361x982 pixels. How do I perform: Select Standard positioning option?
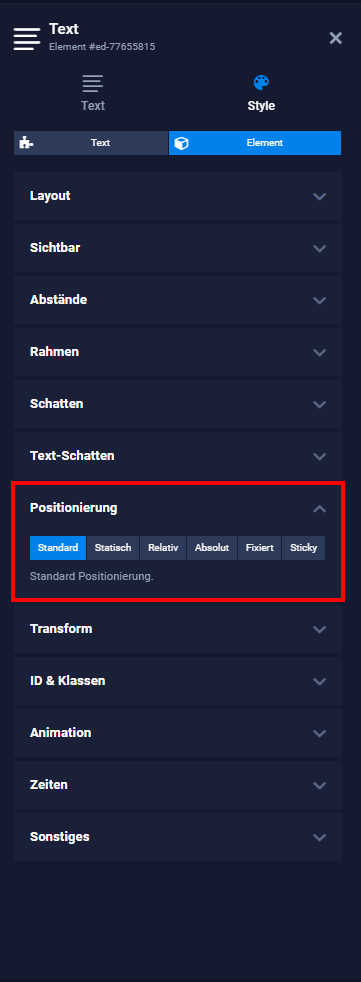(x=58, y=548)
